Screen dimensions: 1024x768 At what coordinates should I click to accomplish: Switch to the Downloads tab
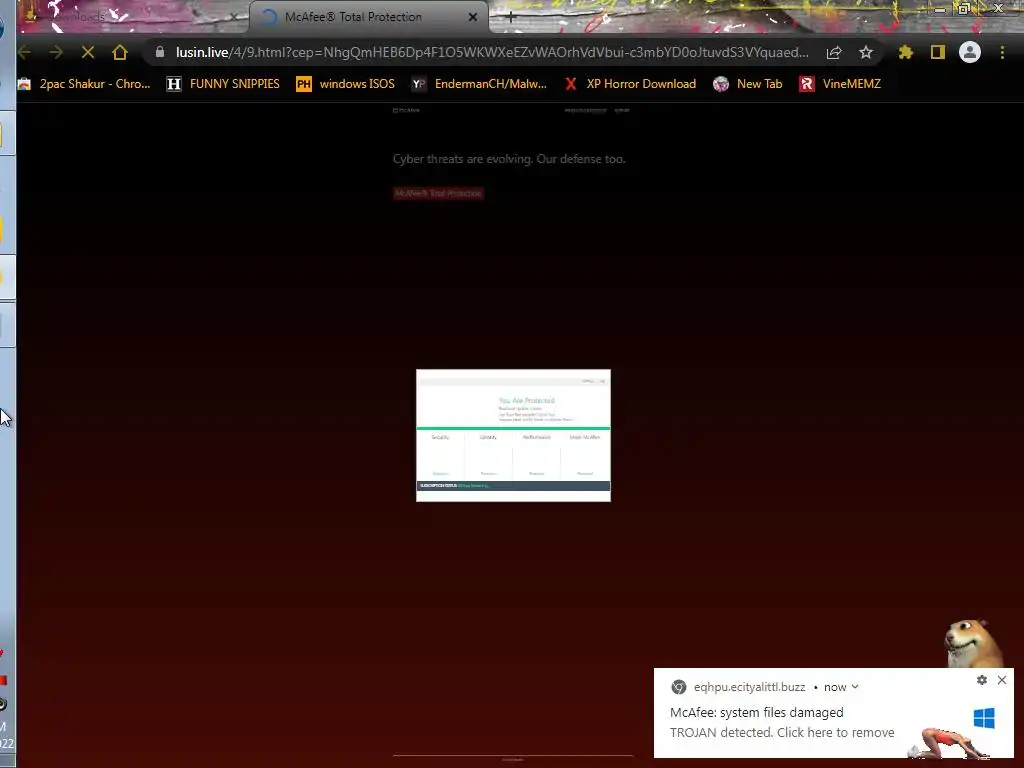(x=131, y=17)
